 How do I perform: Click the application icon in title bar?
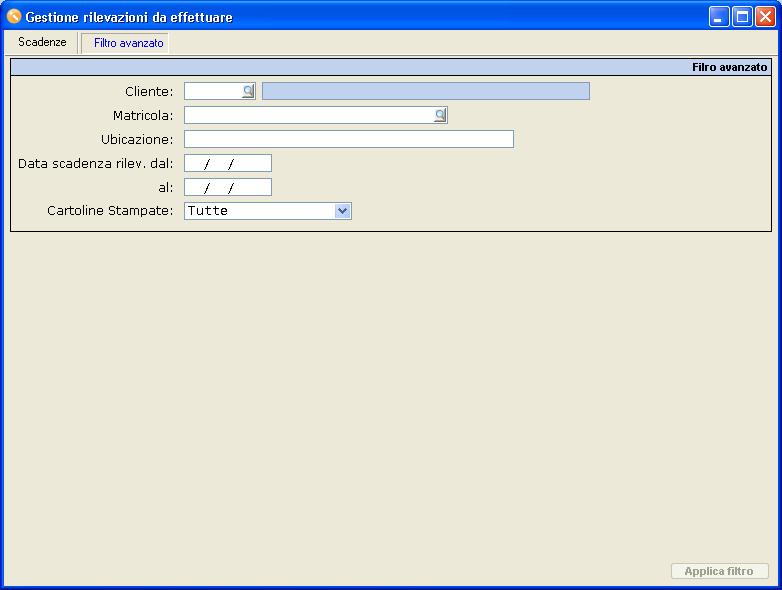pos(13,16)
